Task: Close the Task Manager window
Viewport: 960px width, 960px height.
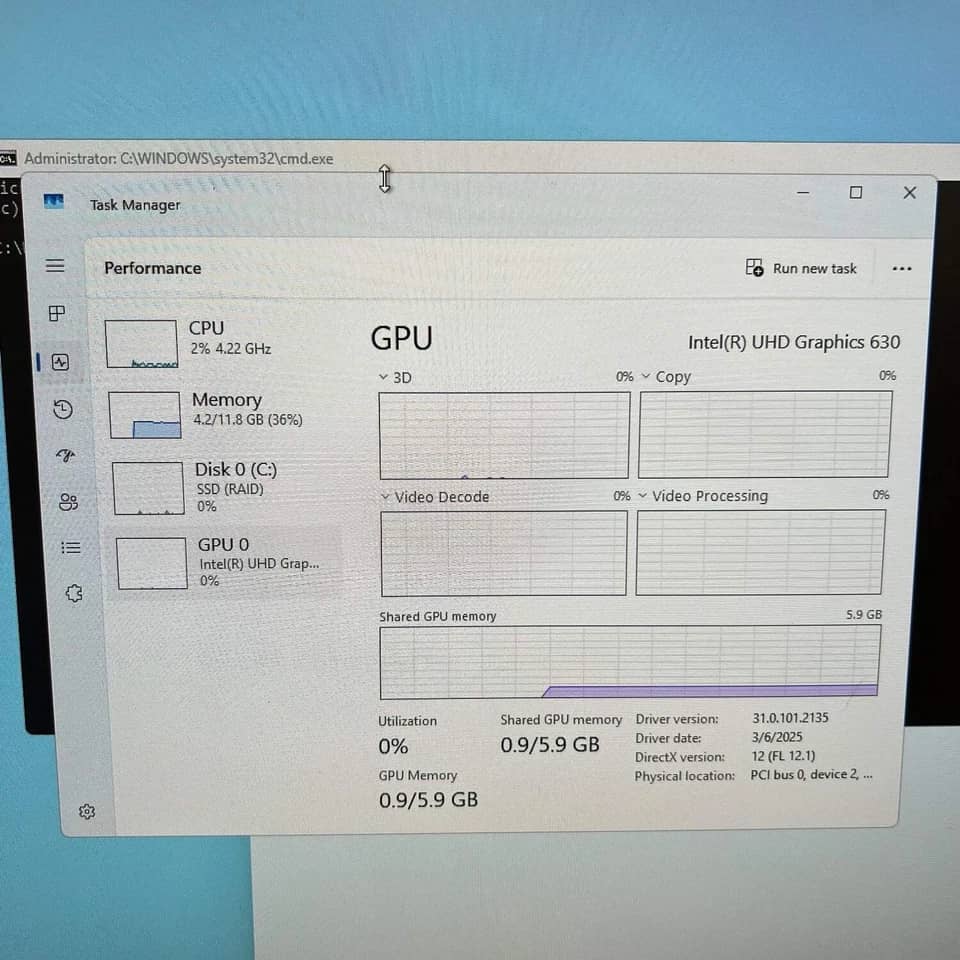Action: [x=910, y=193]
